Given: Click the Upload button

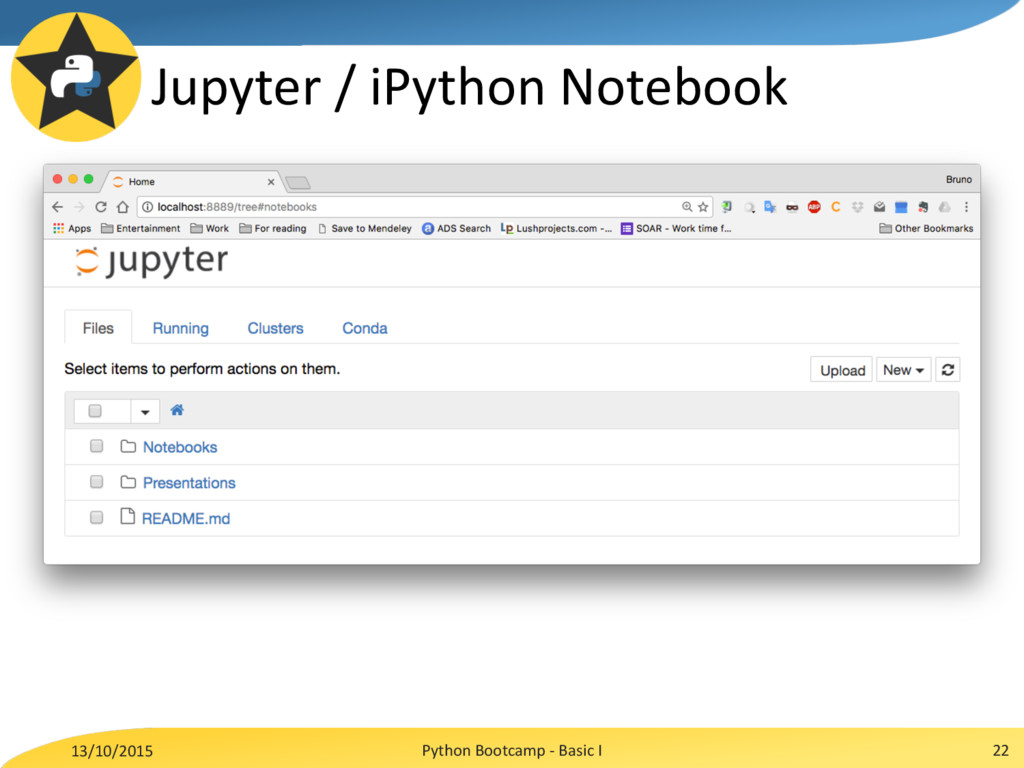Looking at the screenshot, I should coord(842,370).
